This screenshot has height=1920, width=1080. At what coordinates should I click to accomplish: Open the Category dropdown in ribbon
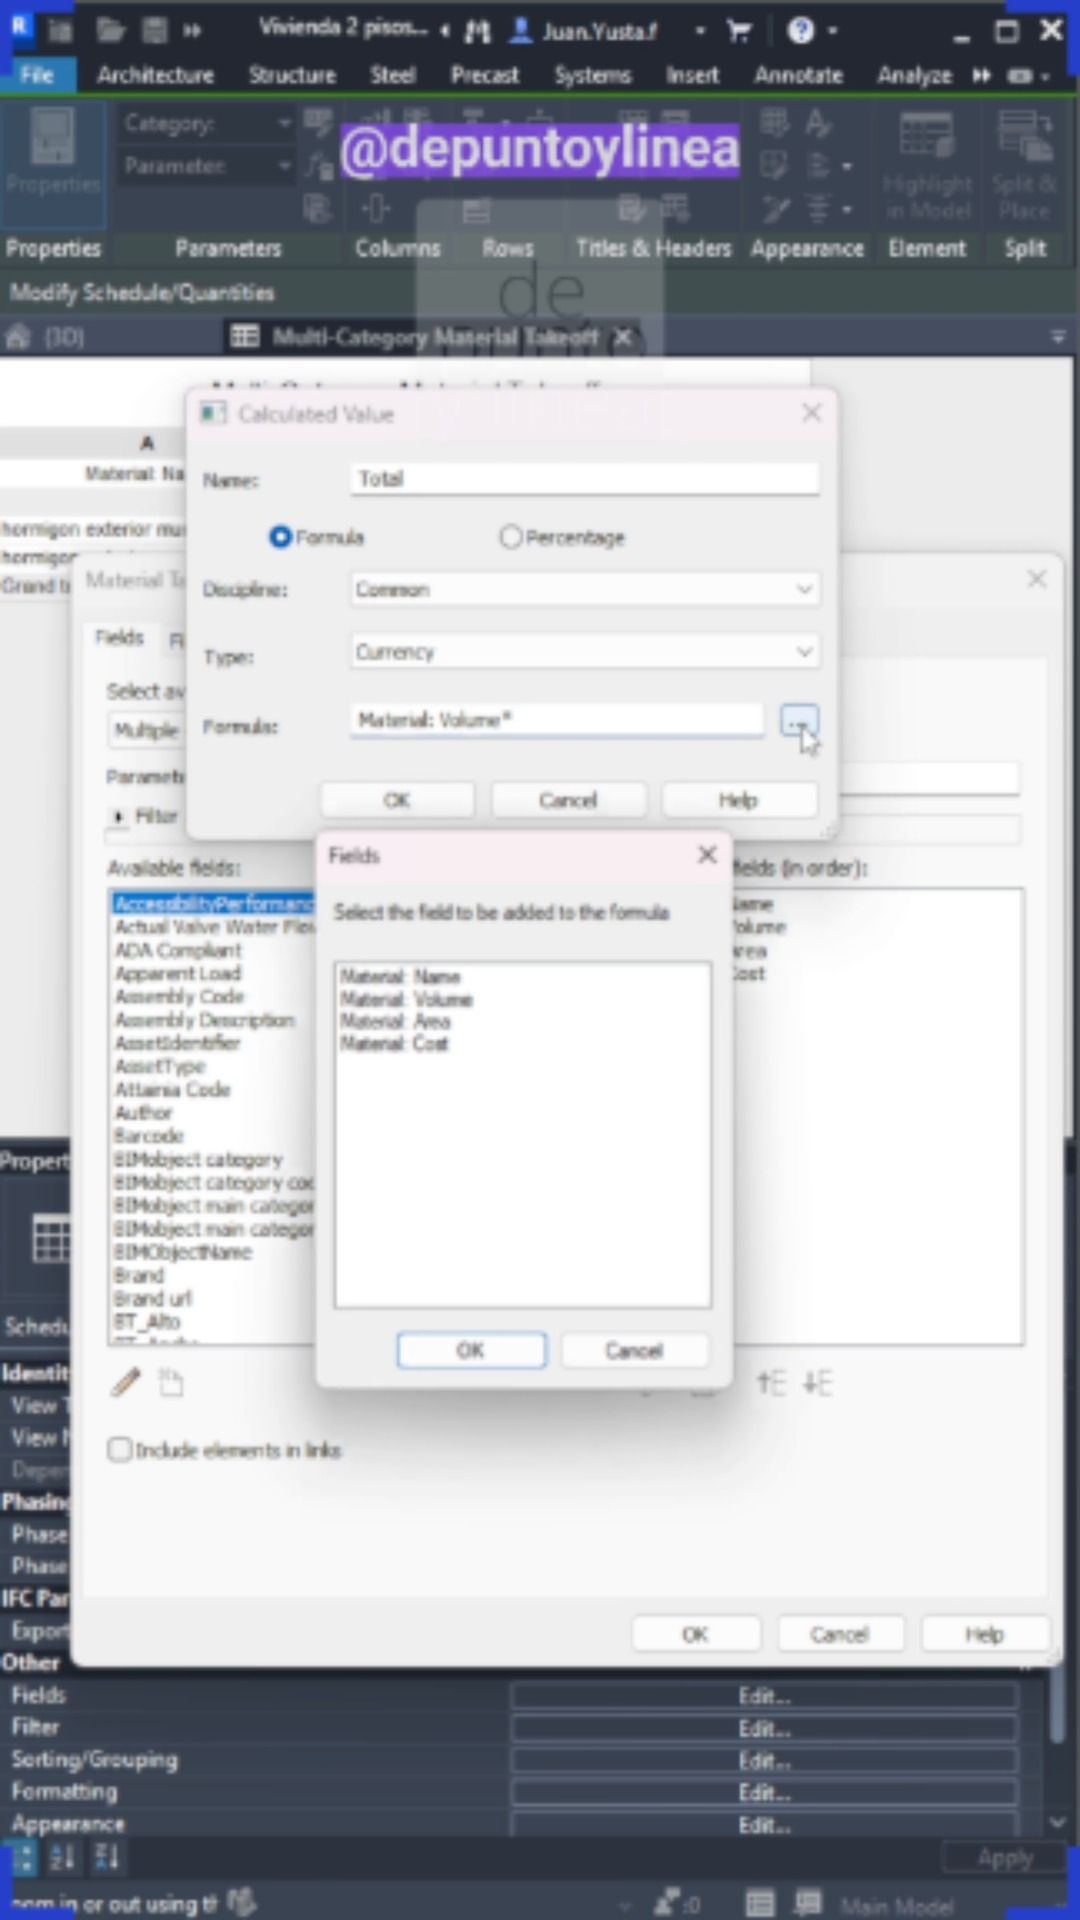coord(207,124)
